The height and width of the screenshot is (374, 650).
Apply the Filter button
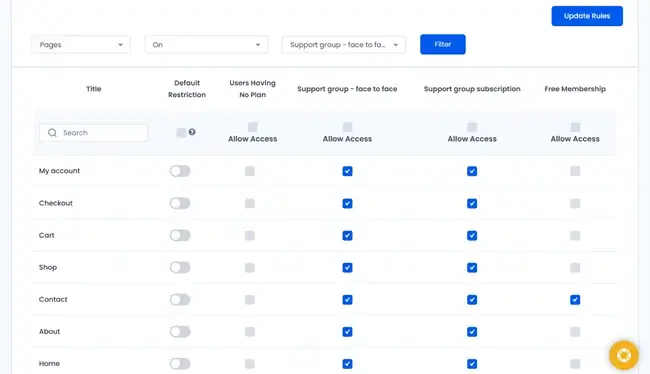[443, 44]
